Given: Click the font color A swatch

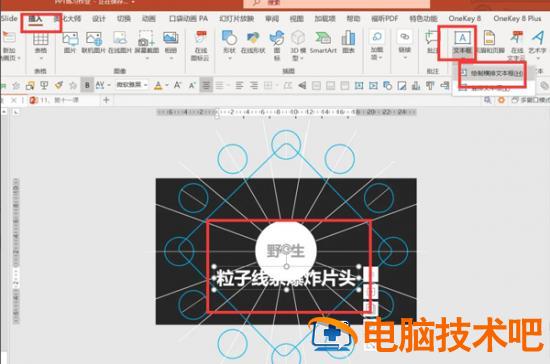Looking at the screenshot, I should coord(158,85).
